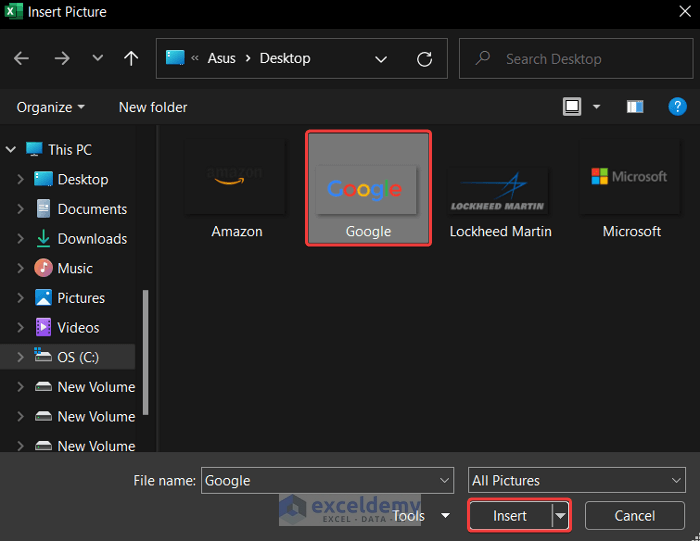Expand the OS (C:) drive node
700x541 pixels.
20,357
